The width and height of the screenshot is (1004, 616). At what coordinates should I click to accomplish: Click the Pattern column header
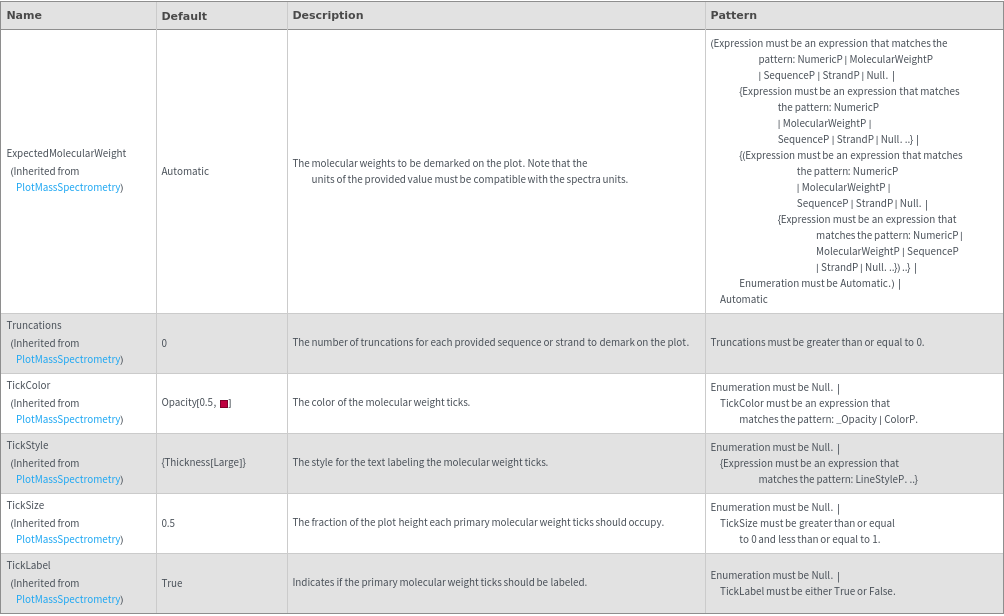733,15
